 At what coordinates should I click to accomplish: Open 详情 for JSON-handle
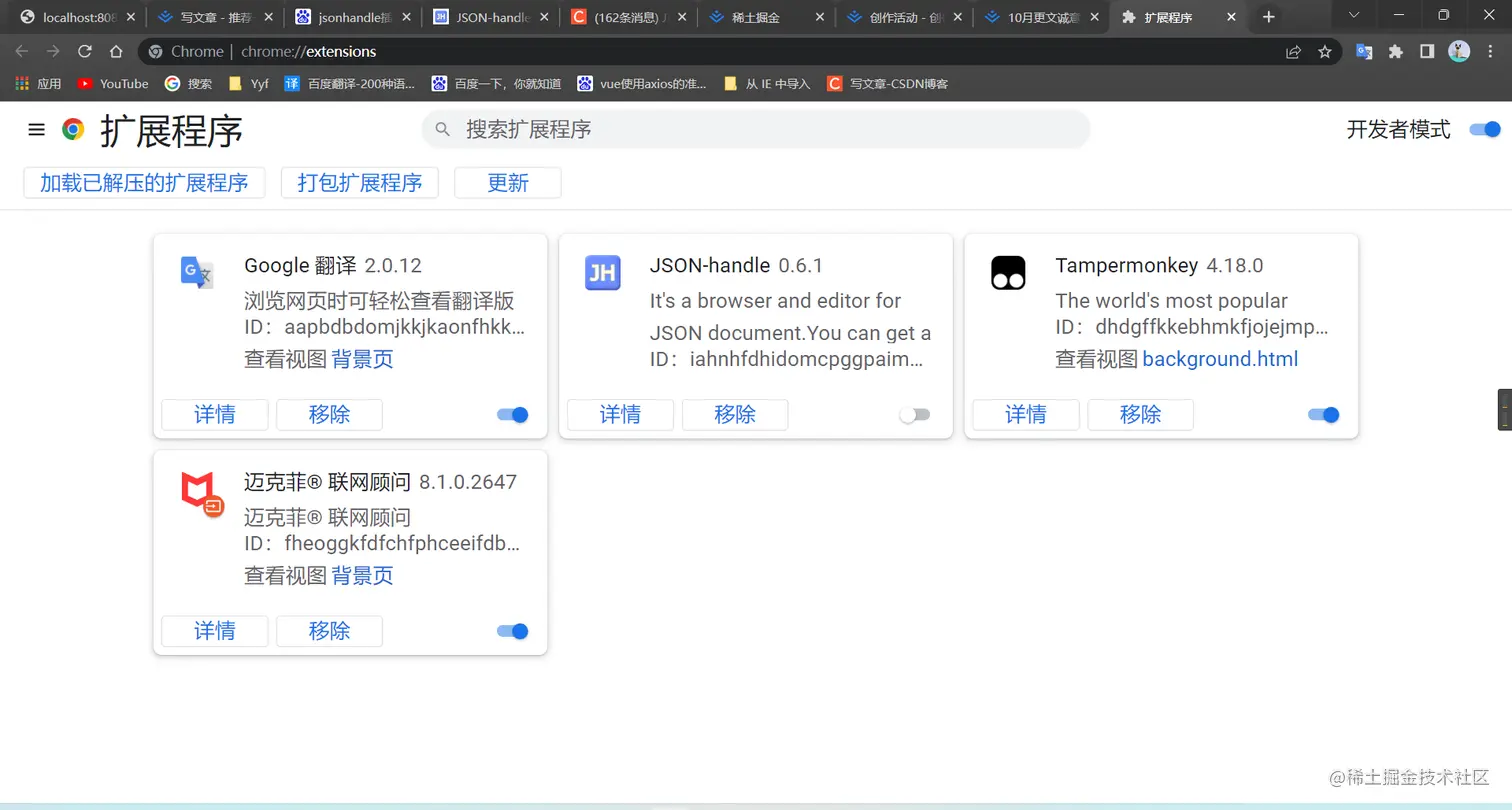click(621, 415)
